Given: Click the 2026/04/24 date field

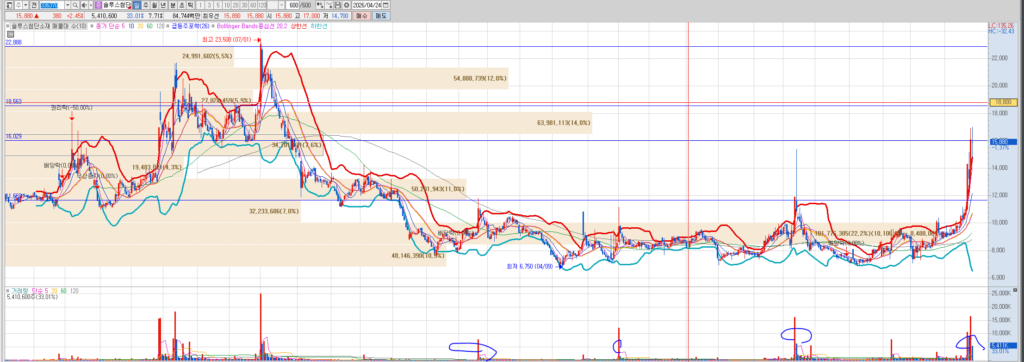Looking at the screenshot, I should [366, 5].
